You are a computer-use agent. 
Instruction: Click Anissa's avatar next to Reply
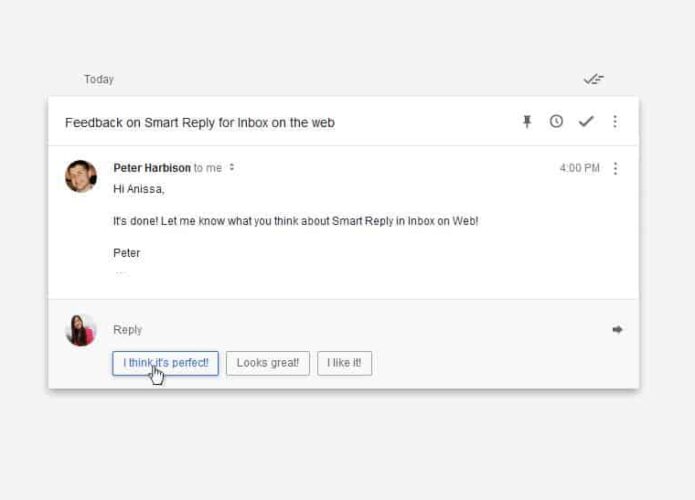(x=81, y=330)
